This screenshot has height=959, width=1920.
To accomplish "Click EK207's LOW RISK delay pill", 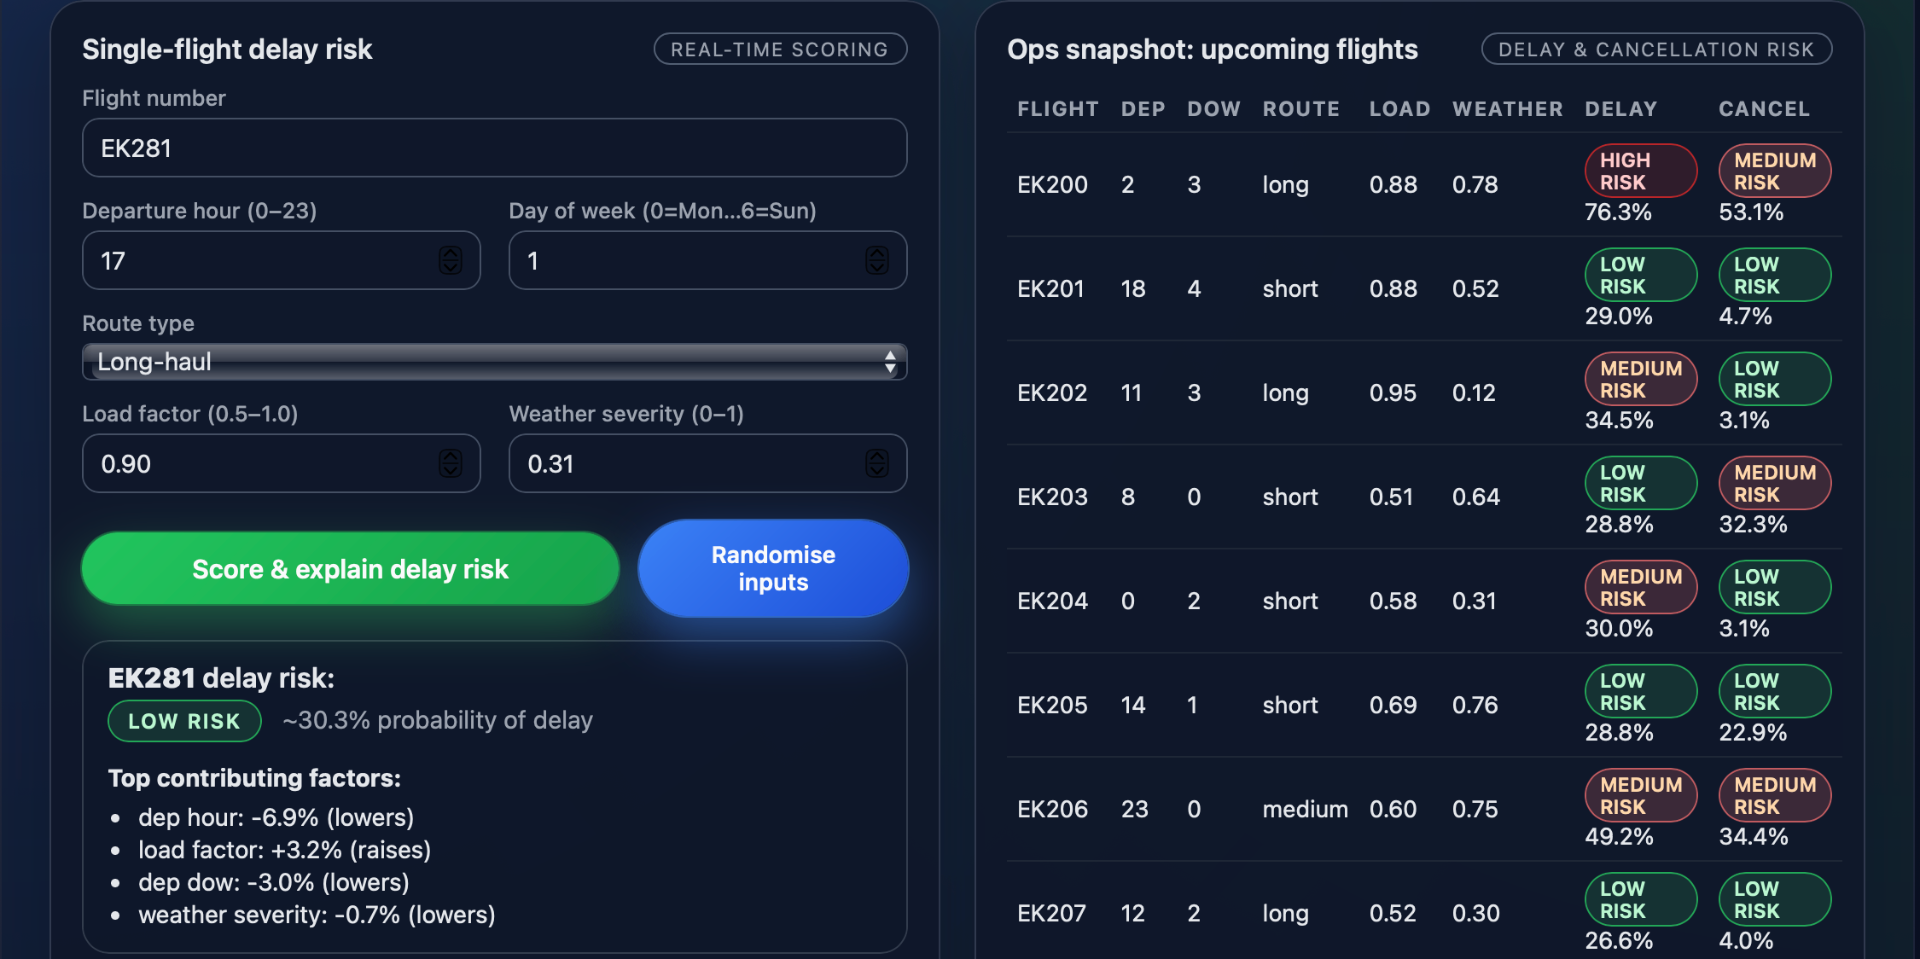I will point(1640,899).
